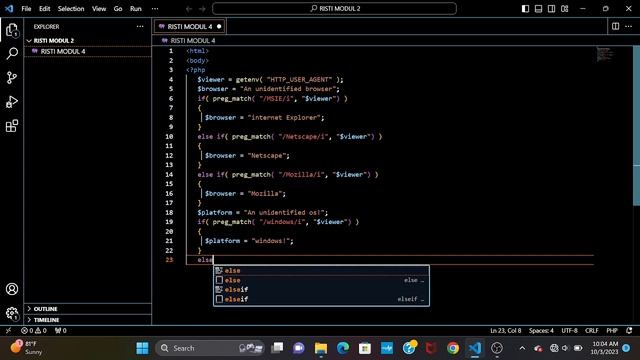This screenshot has width=640, height=360.
Task: Go forward using the navigation arrow
Action: click(x=202, y=9)
